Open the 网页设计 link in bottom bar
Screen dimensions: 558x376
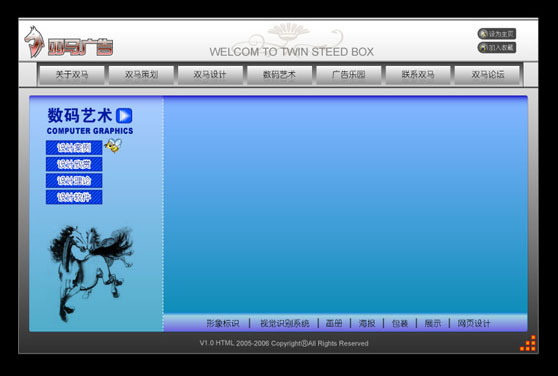click(x=474, y=323)
